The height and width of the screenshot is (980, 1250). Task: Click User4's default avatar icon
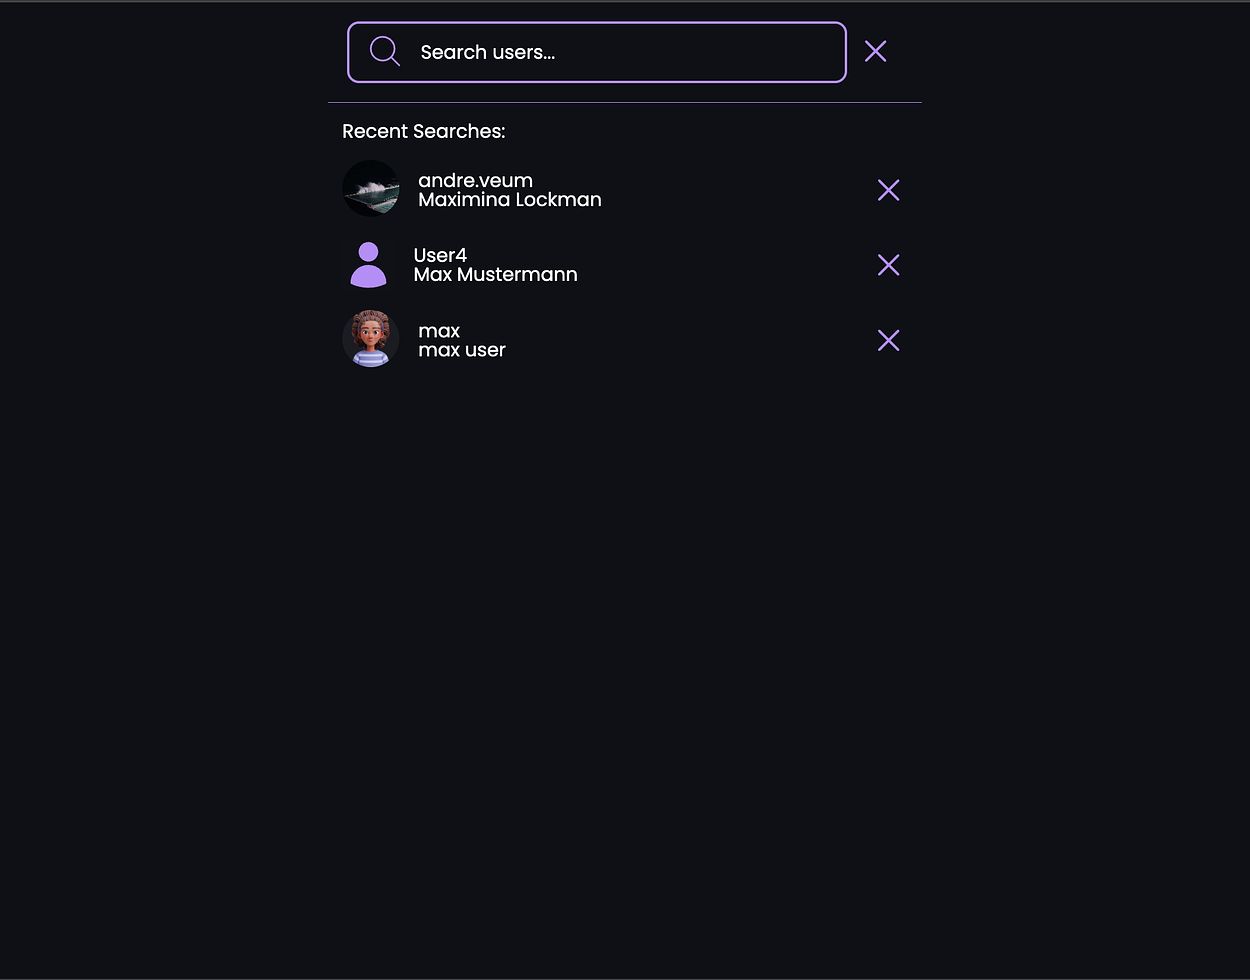(369, 264)
